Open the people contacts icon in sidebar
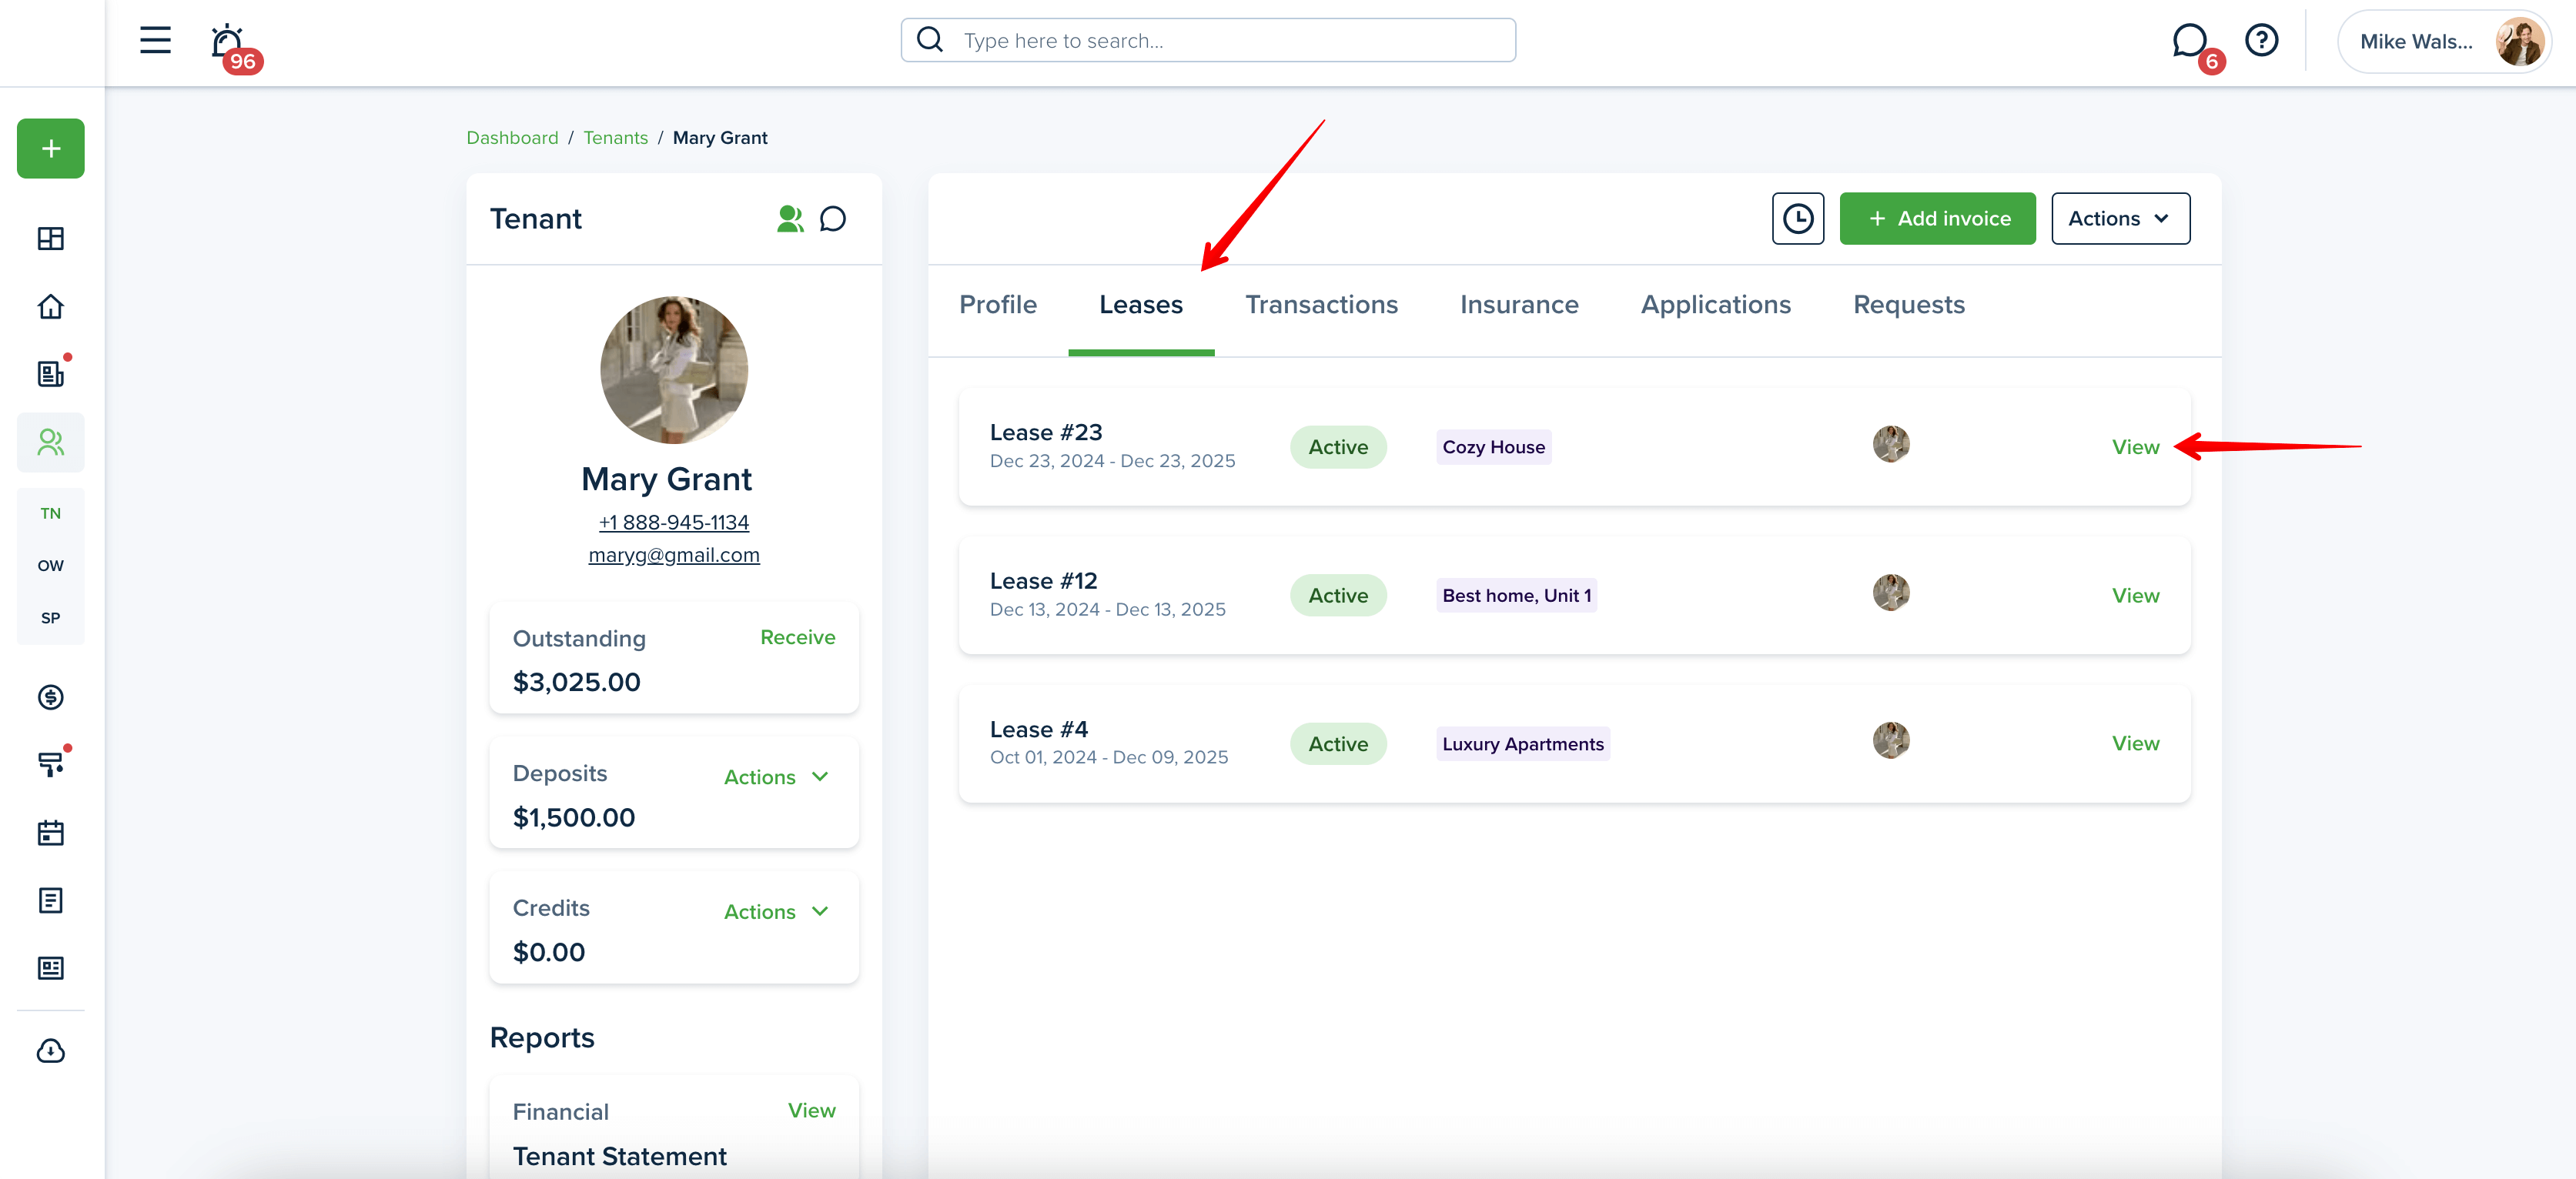2576x1179 pixels. point(51,442)
